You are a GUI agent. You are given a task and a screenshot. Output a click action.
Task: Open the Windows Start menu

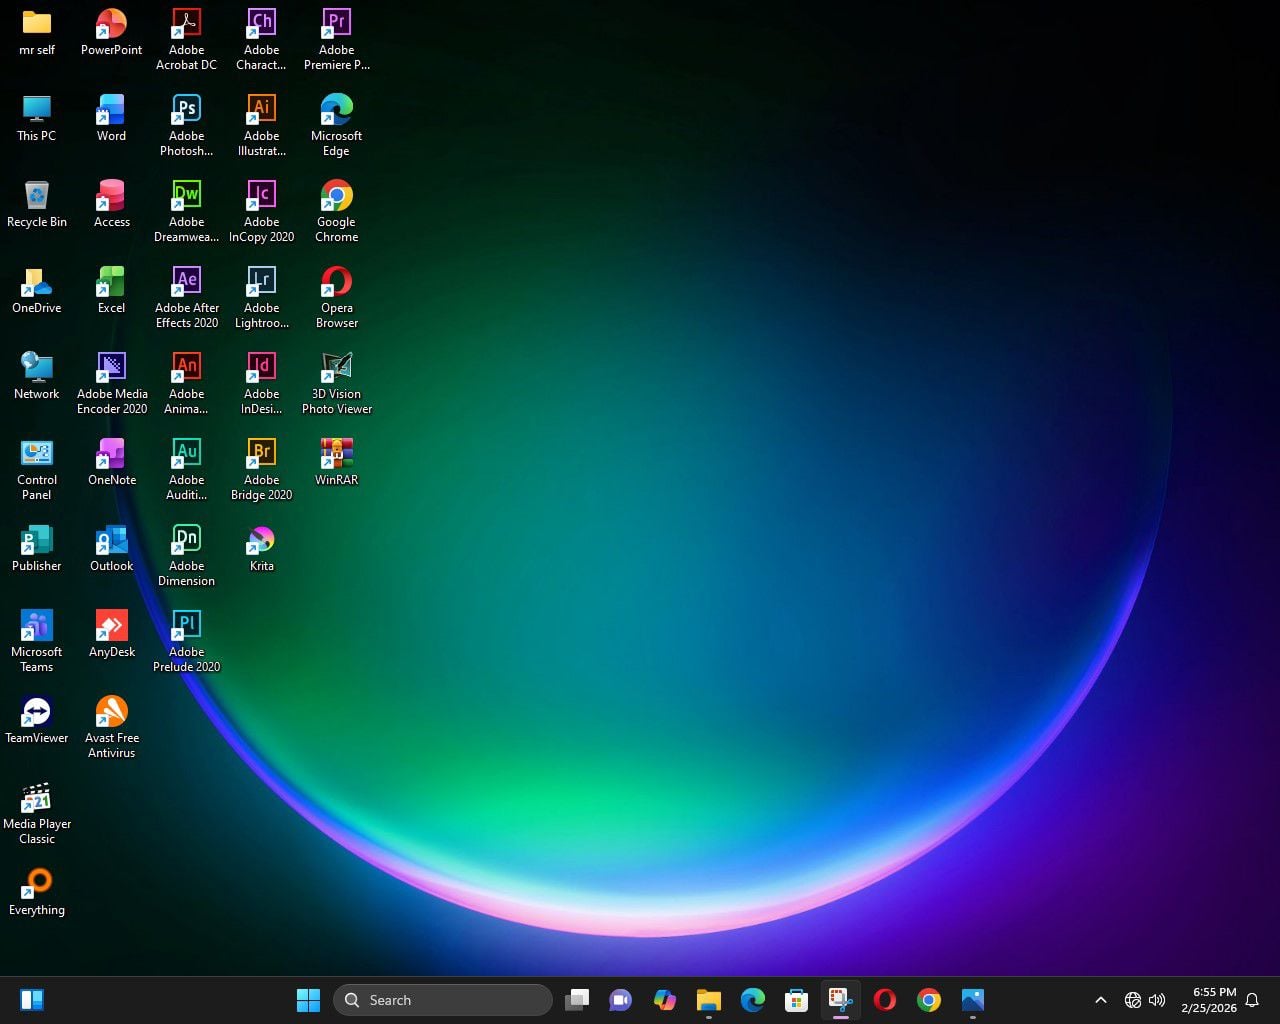click(x=308, y=1000)
